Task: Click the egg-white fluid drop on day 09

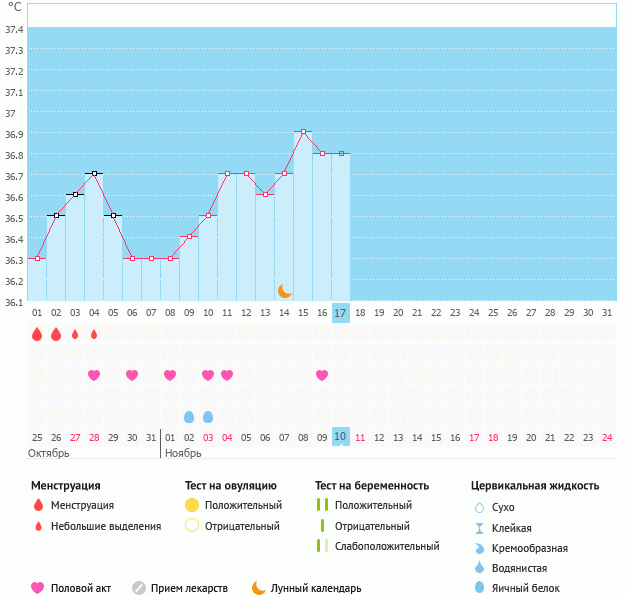Action: (189, 416)
